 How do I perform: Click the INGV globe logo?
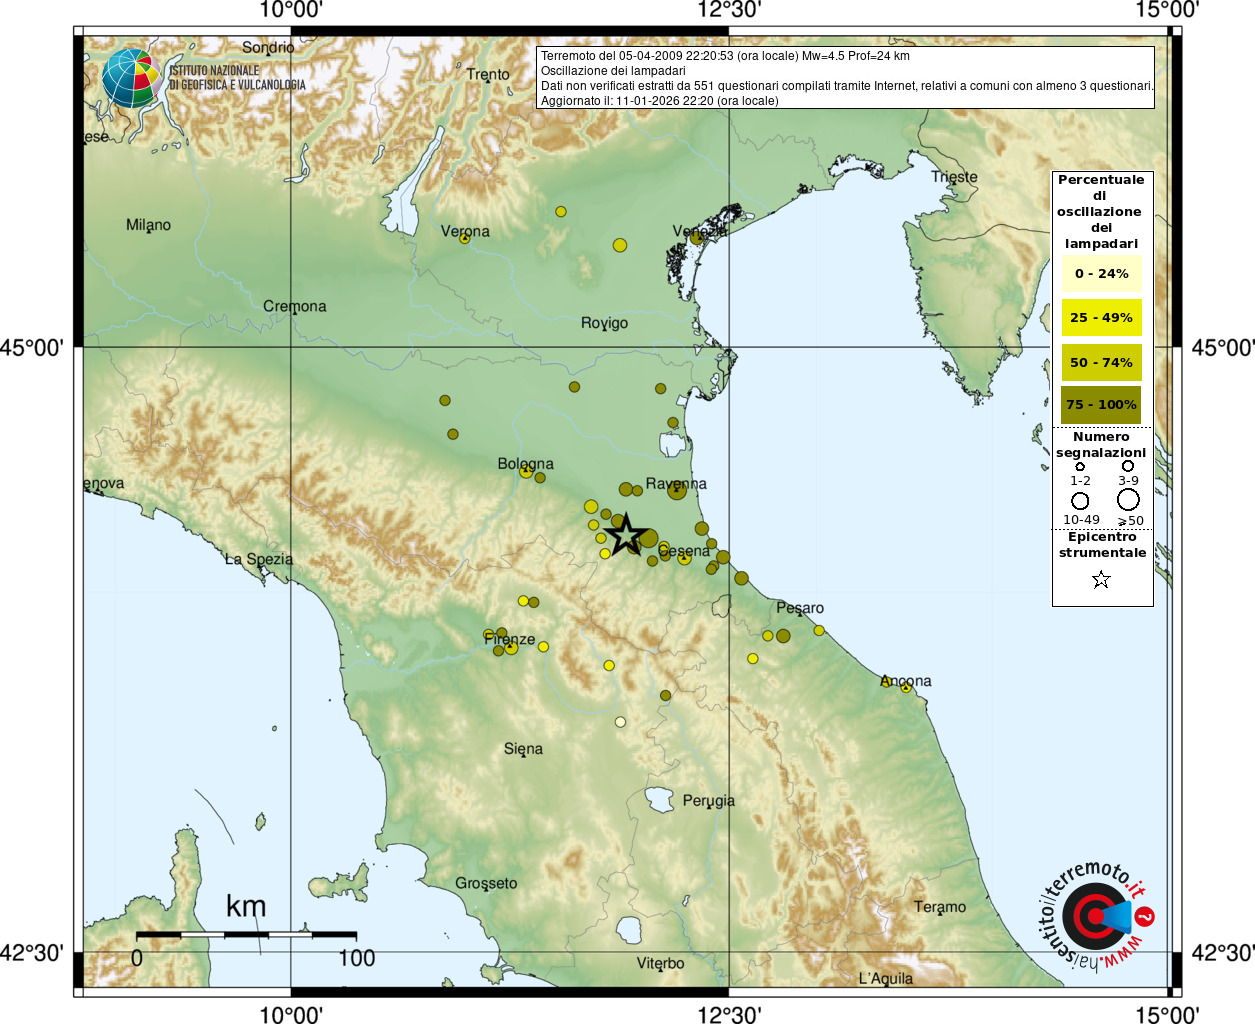(x=131, y=78)
